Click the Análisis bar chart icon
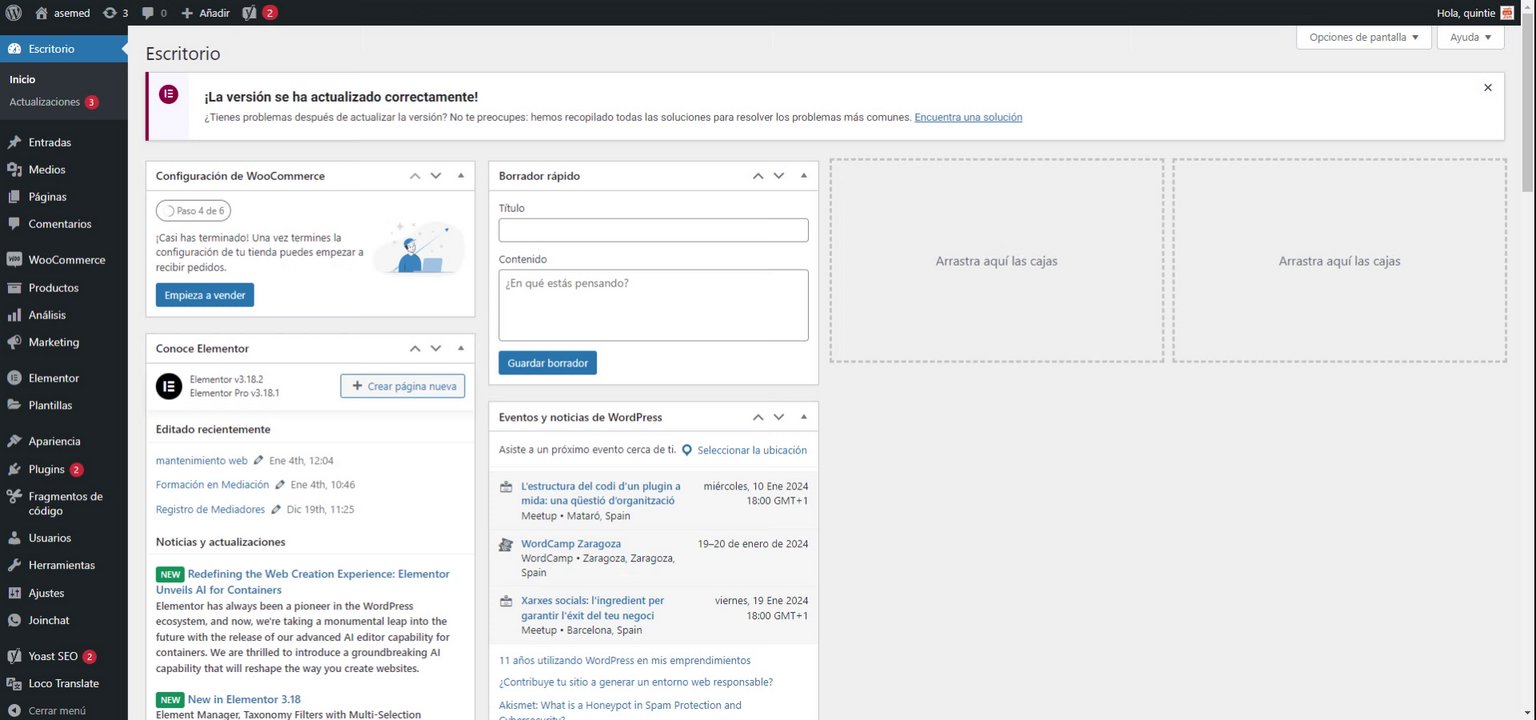 point(14,315)
